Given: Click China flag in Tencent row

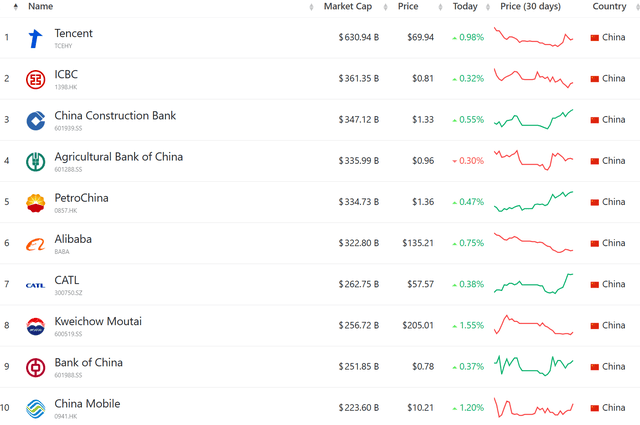Looking at the screenshot, I should [595, 38].
